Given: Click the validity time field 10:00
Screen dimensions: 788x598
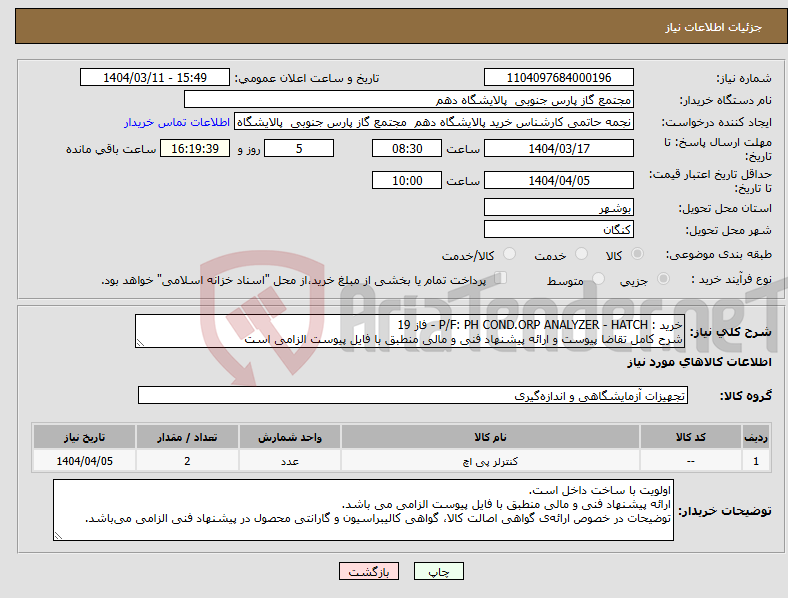Looking at the screenshot, I should click(407, 180).
